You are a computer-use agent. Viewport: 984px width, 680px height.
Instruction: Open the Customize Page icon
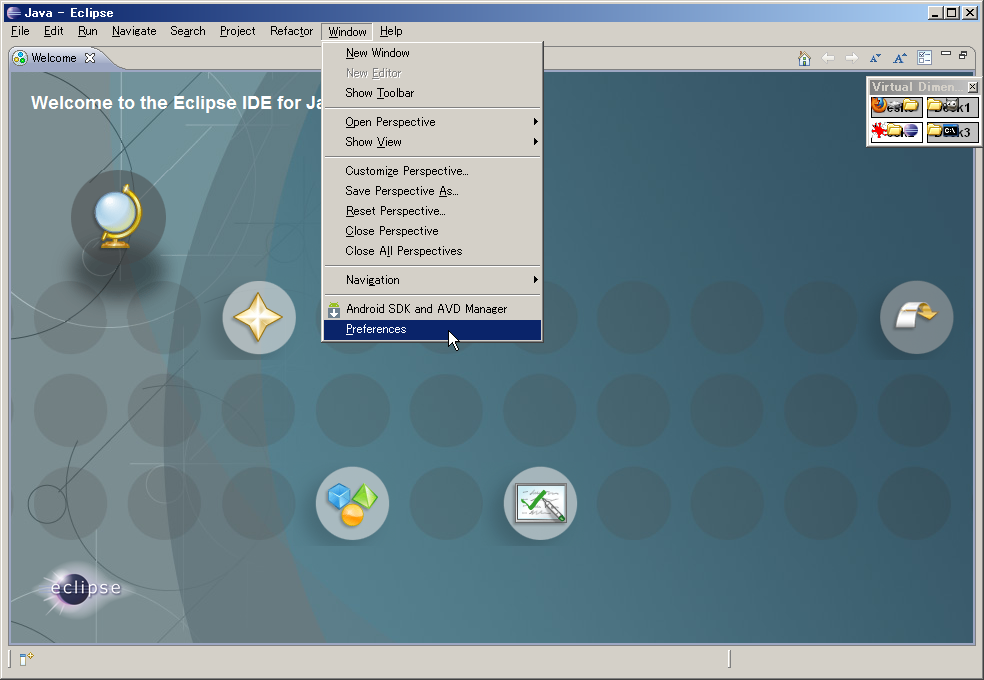pos(924,58)
